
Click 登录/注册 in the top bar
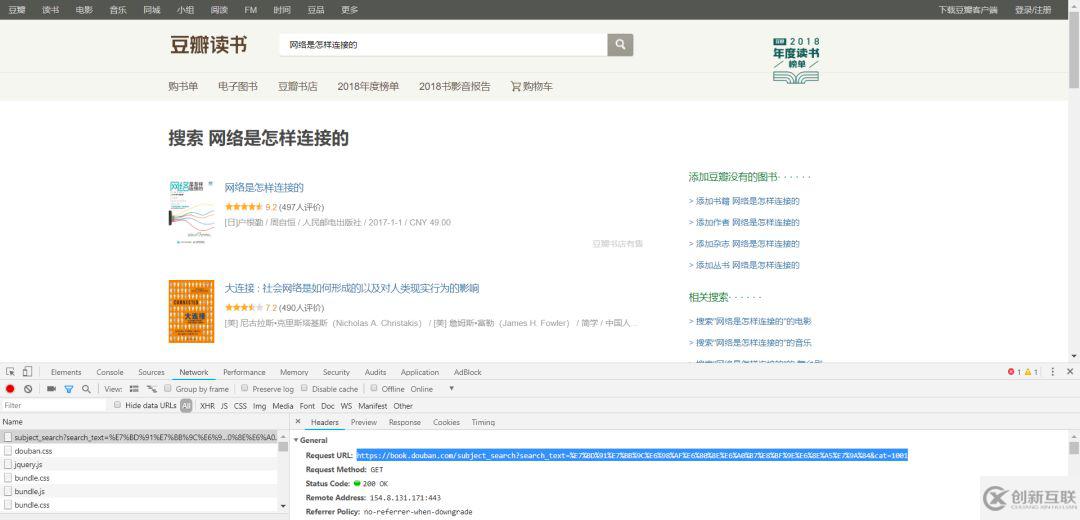pos(1032,10)
